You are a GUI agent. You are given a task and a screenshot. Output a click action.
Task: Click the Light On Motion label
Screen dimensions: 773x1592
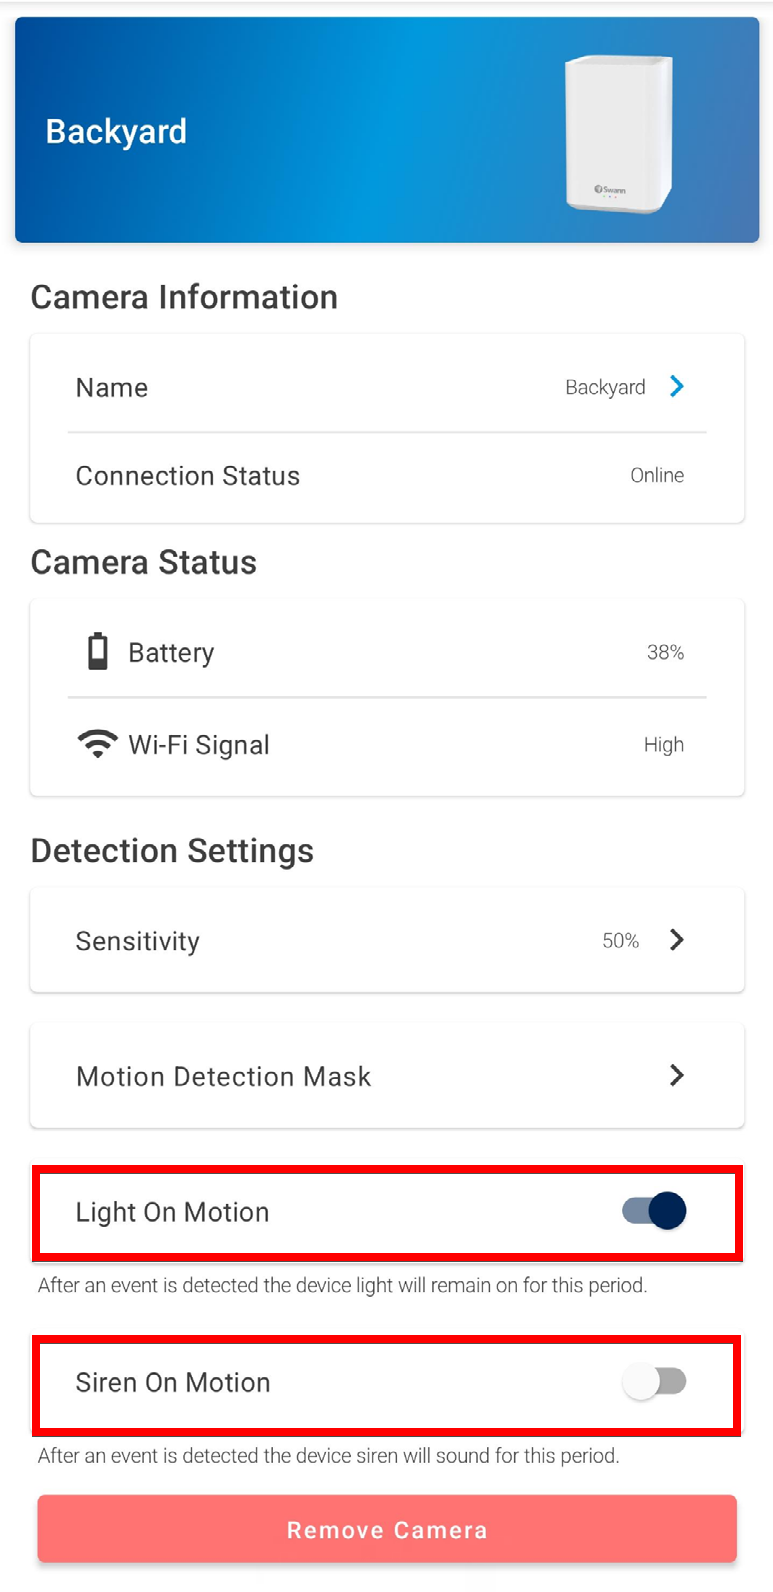tap(173, 1212)
